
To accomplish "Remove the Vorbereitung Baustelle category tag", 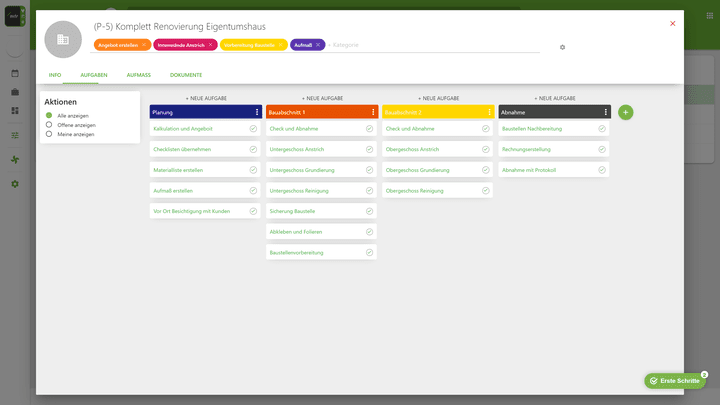I will click(280, 45).
